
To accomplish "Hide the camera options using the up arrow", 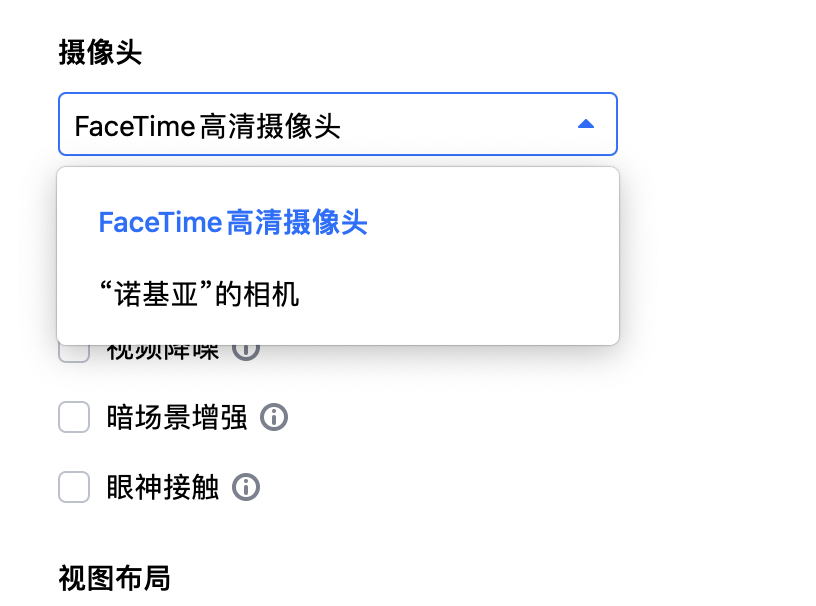I will click(x=586, y=124).
